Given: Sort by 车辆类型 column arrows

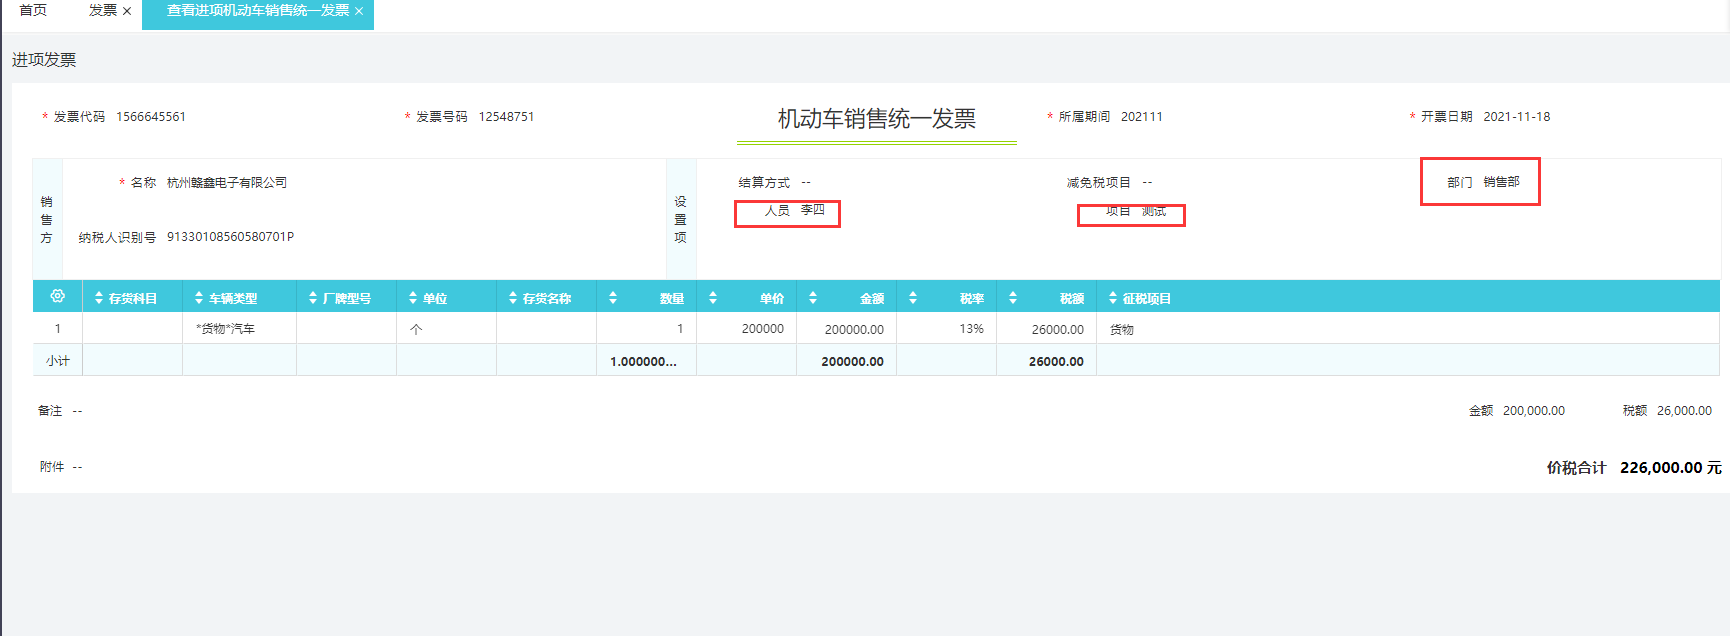Looking at the screenshot, I should tap(199, 298).
